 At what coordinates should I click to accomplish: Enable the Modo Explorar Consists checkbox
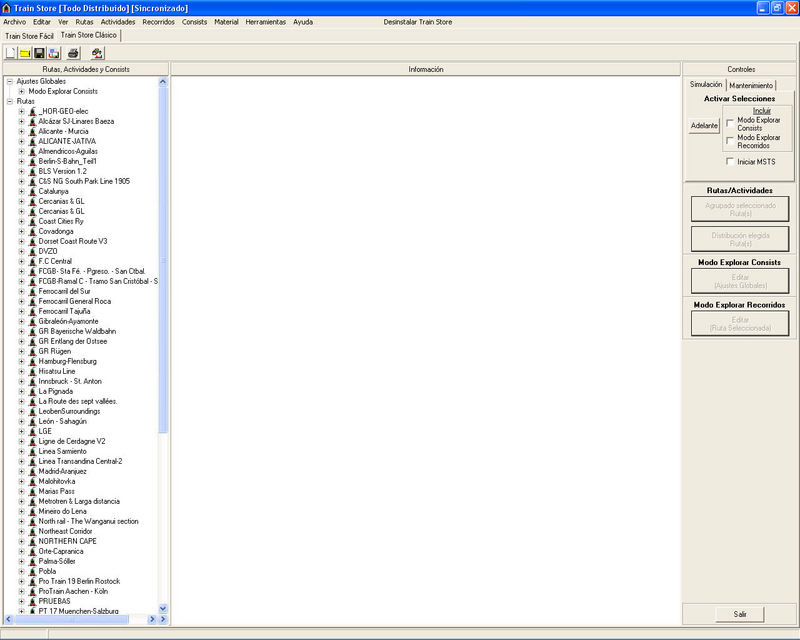coord(730,121)
